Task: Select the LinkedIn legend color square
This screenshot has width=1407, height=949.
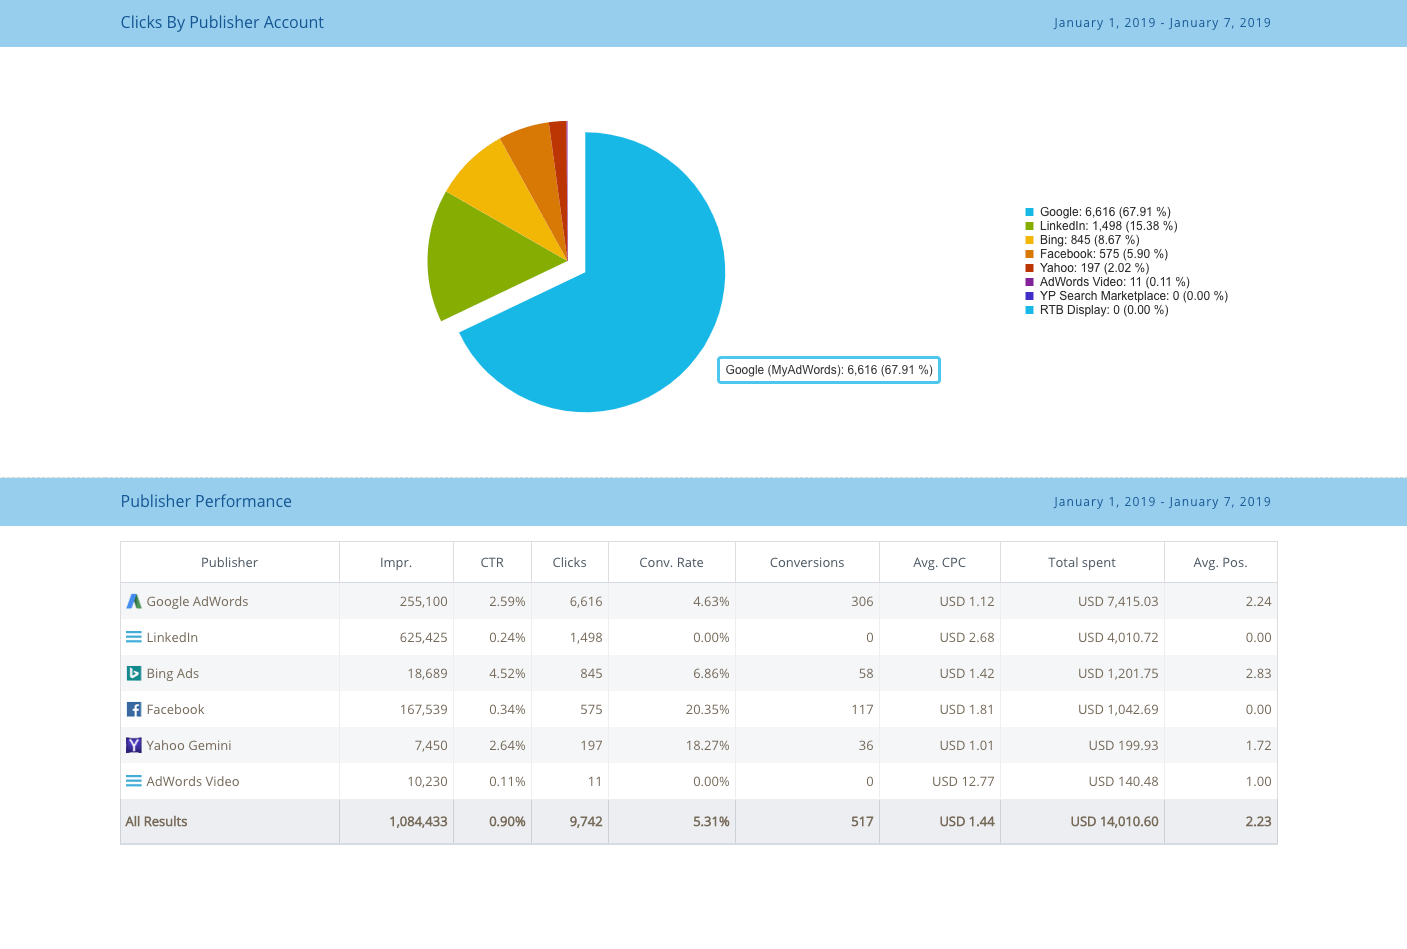Action: [1029, 226]
